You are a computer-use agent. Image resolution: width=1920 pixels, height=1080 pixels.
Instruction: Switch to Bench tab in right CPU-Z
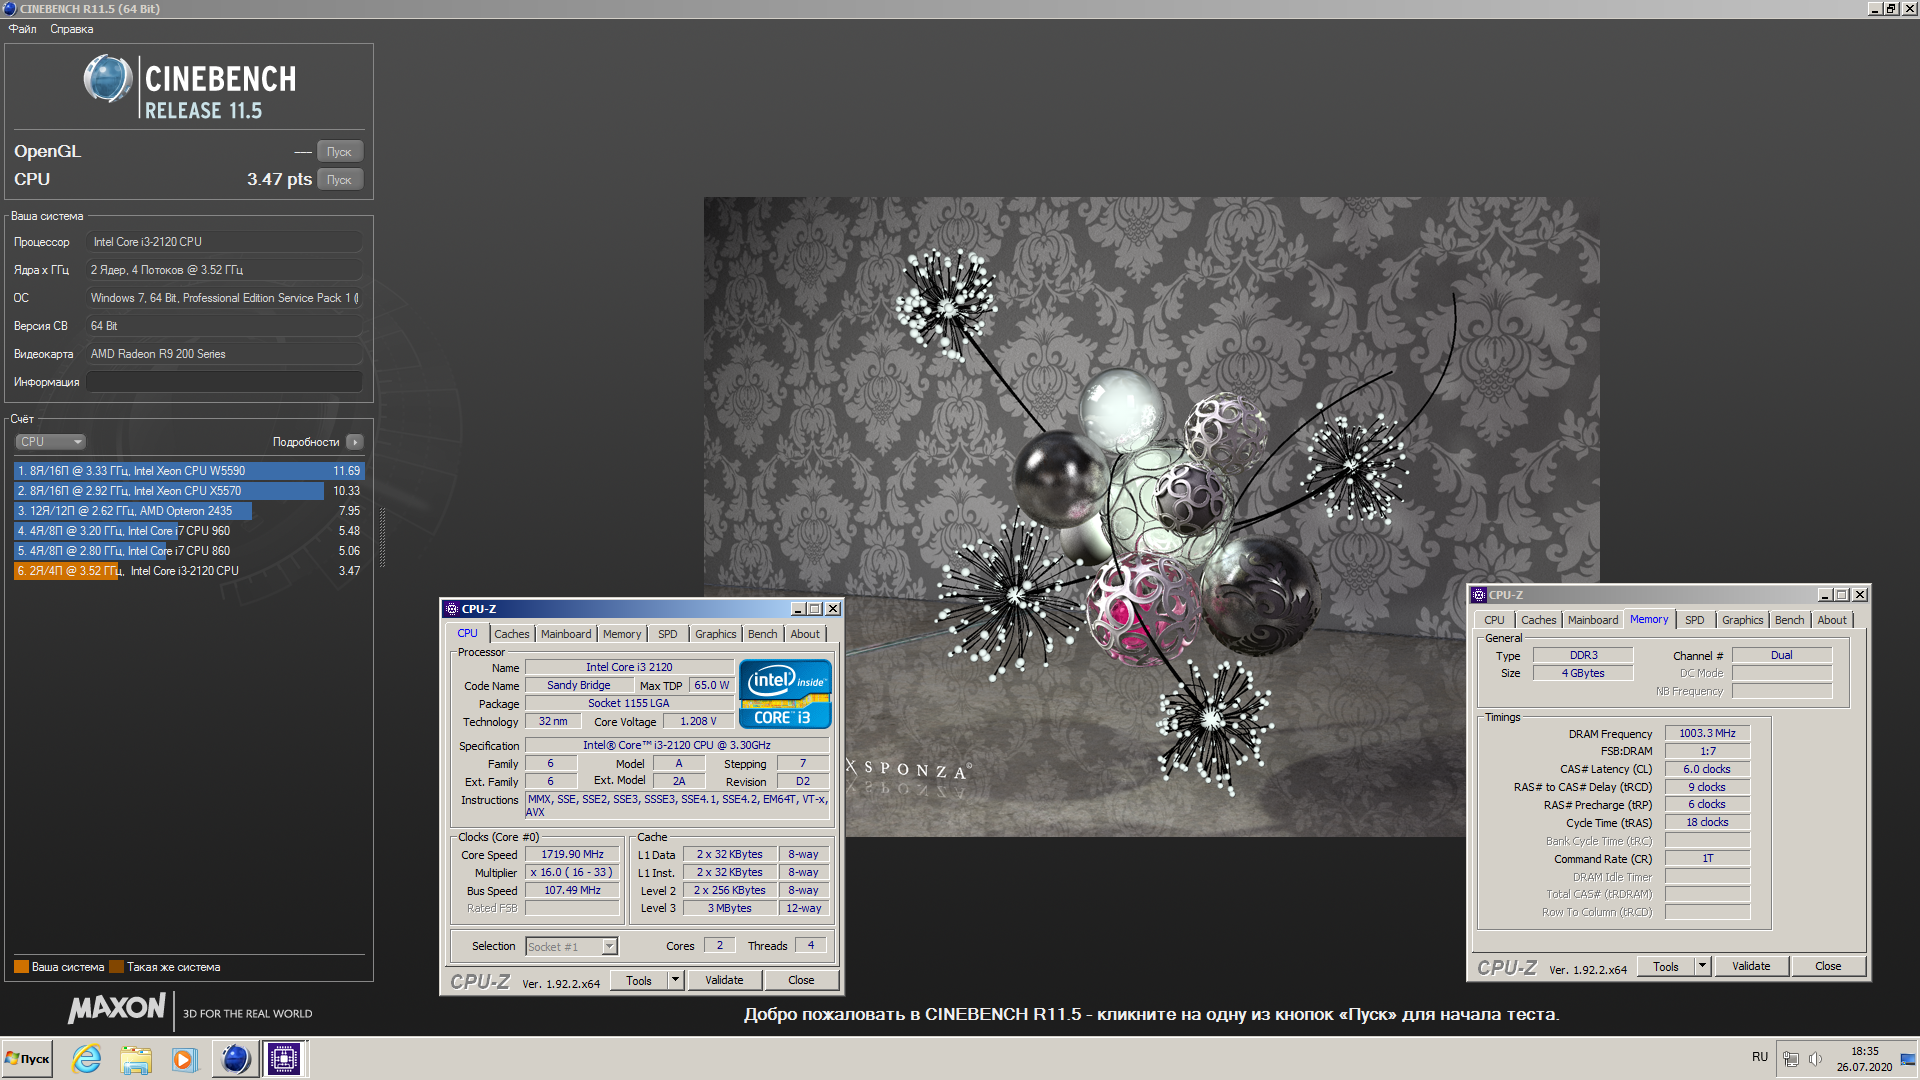point(1790,620)
